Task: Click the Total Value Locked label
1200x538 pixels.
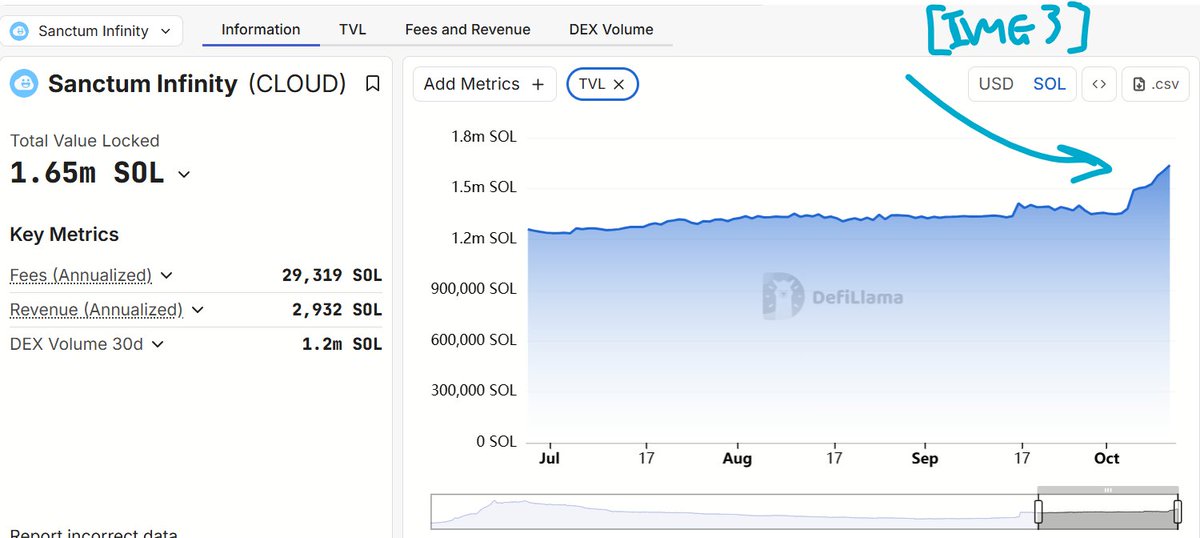Action: click(85, 141)
